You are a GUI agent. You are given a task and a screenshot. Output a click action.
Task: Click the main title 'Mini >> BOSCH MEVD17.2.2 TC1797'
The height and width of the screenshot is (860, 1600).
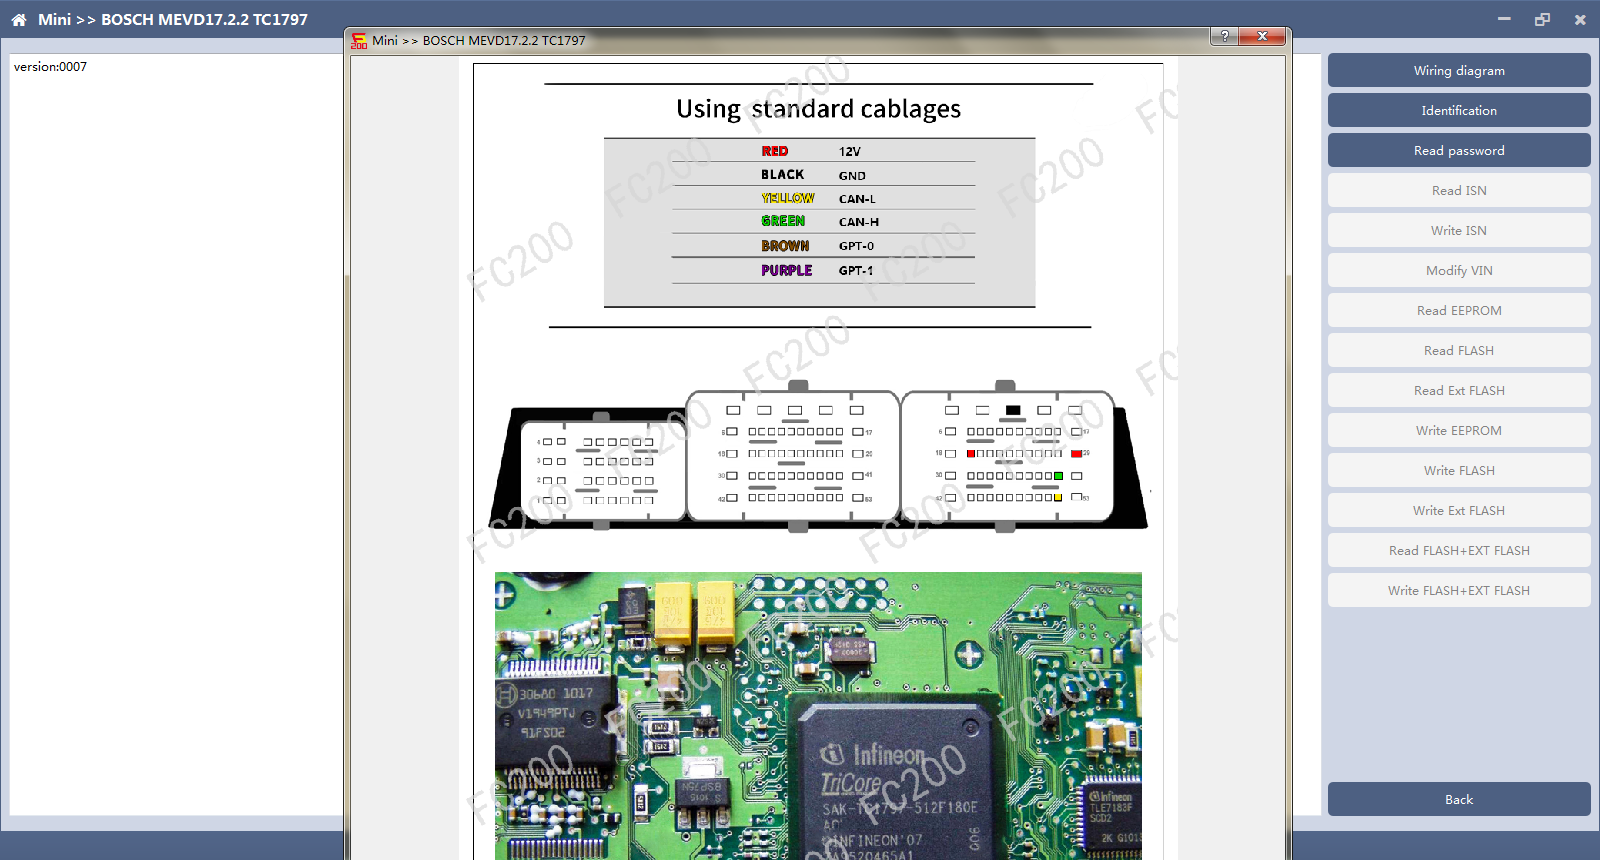coord(173,19)
